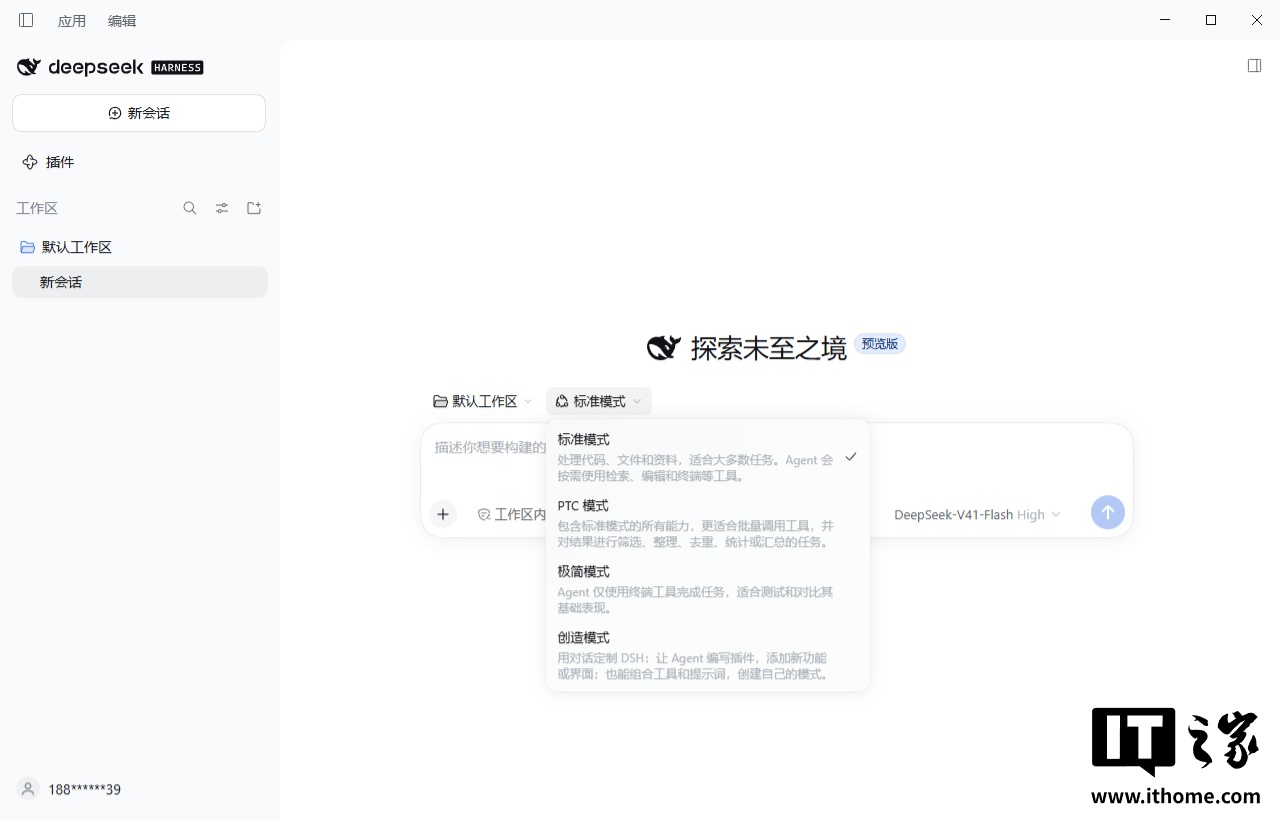Open the 编辑 menu
This screenshot has width=1280, height=820.
[122, 21]
